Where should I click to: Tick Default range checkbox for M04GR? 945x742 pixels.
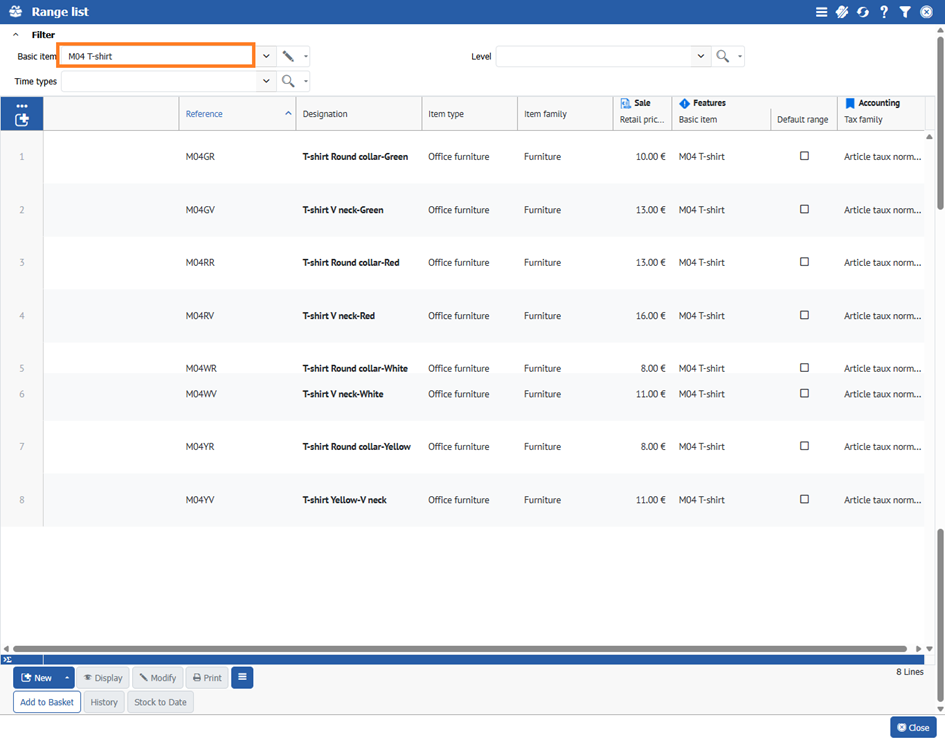[x=804, y=156]
